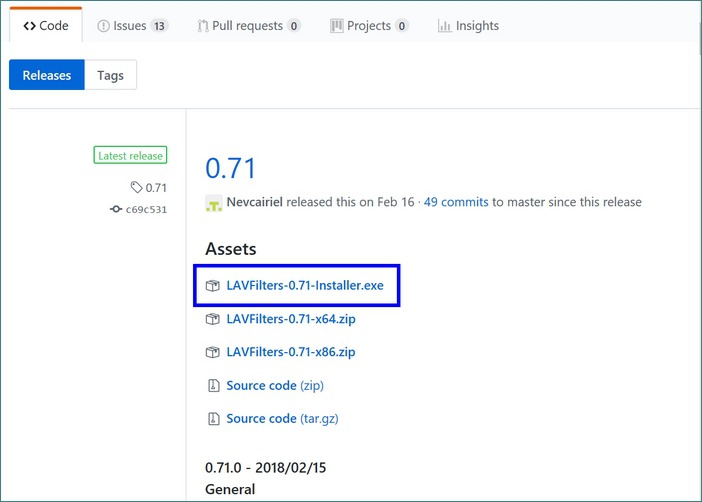
Task: Switch to the Tags view
Action: coord(111,75)
